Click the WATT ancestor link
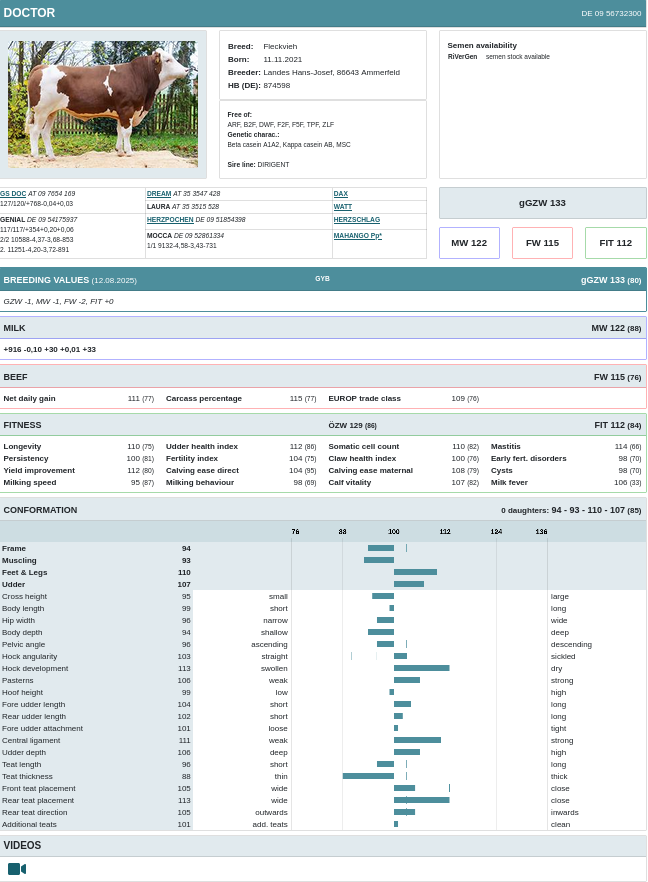 pos(343,207)
